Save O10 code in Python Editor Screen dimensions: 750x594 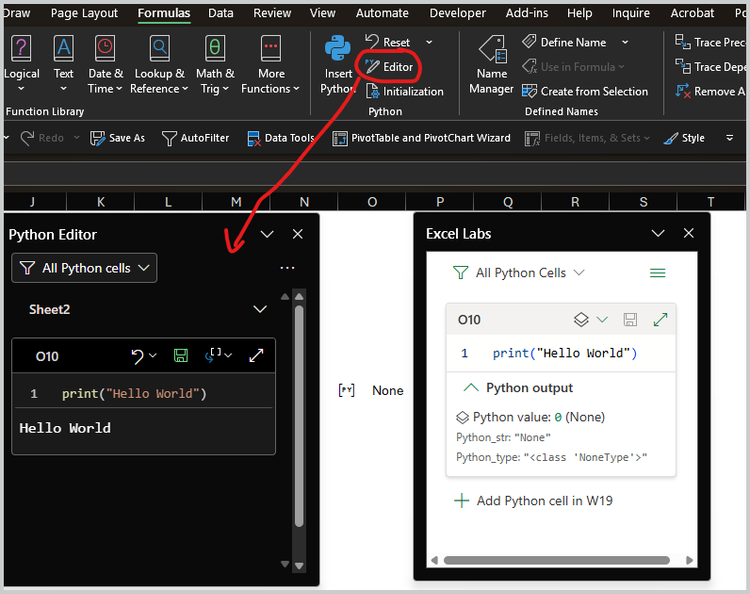tap(180, 355)
